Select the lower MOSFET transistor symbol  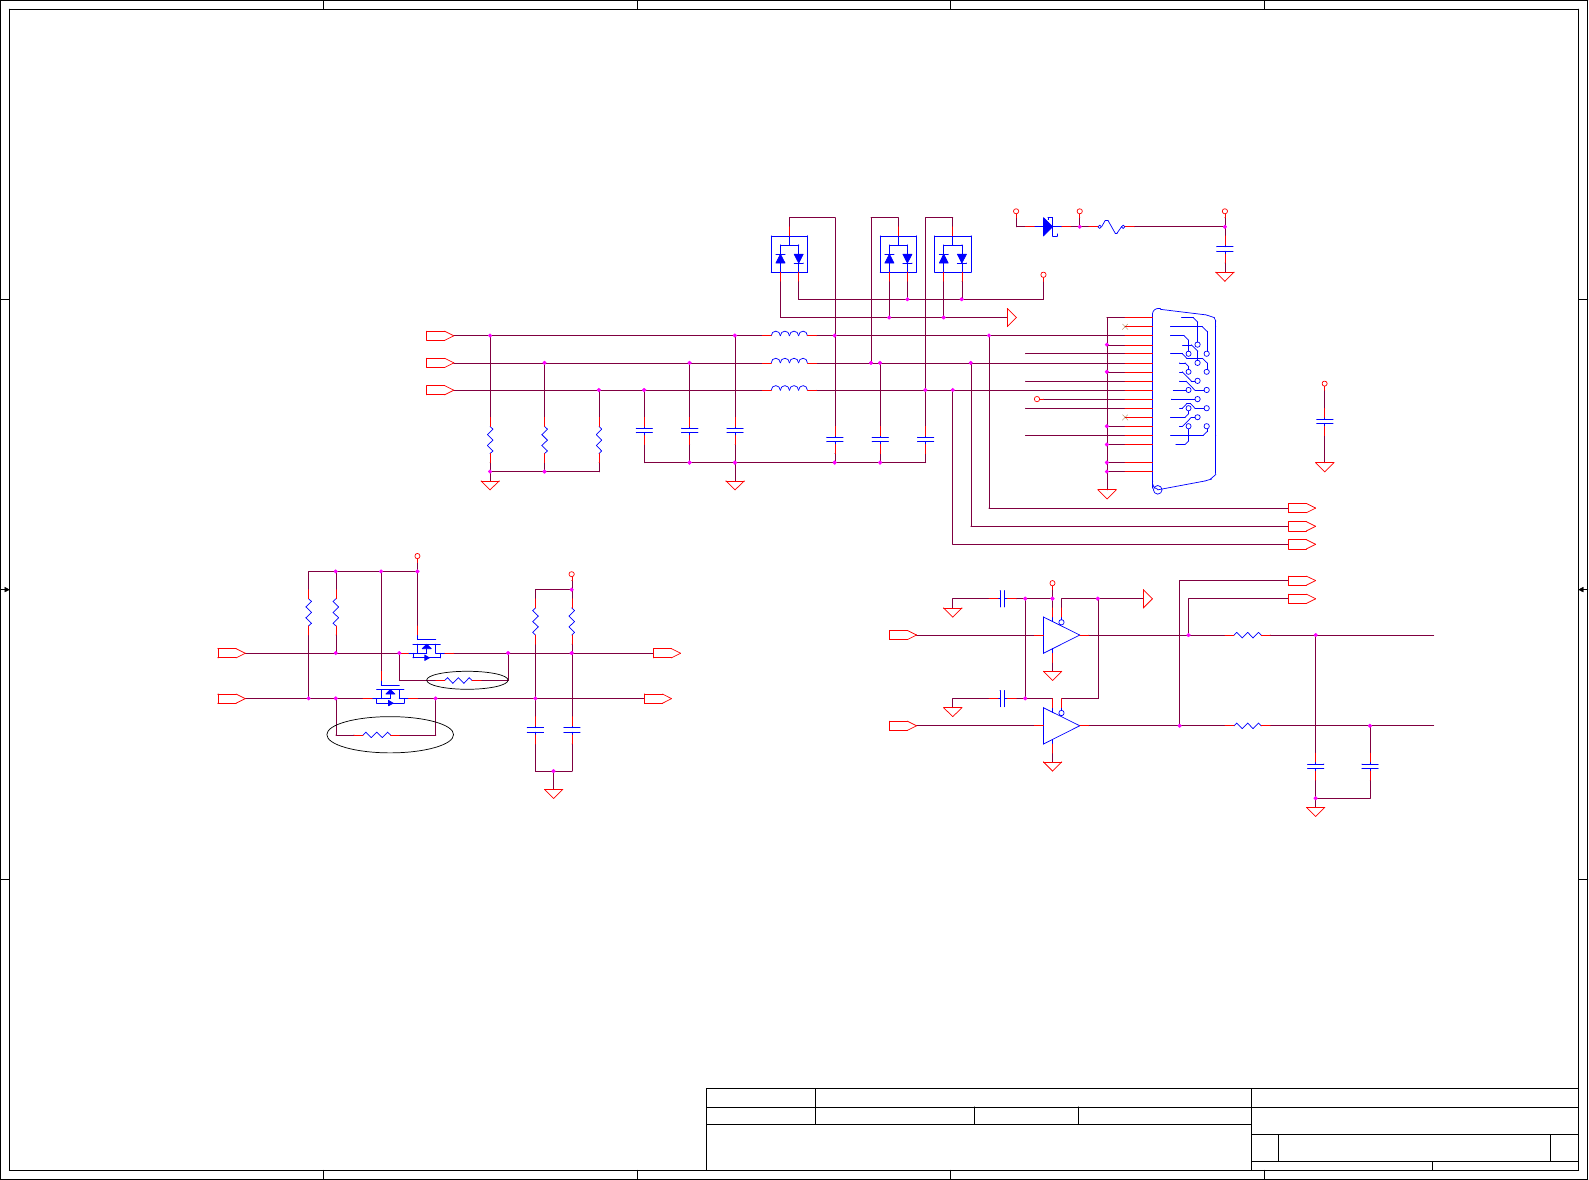390,695
